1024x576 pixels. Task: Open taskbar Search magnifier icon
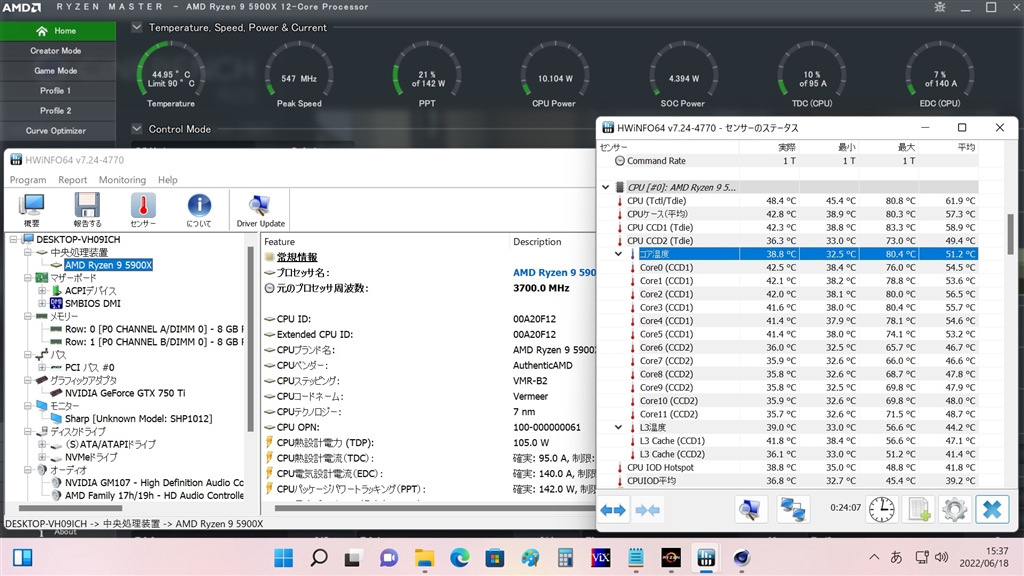pos(319,558)
